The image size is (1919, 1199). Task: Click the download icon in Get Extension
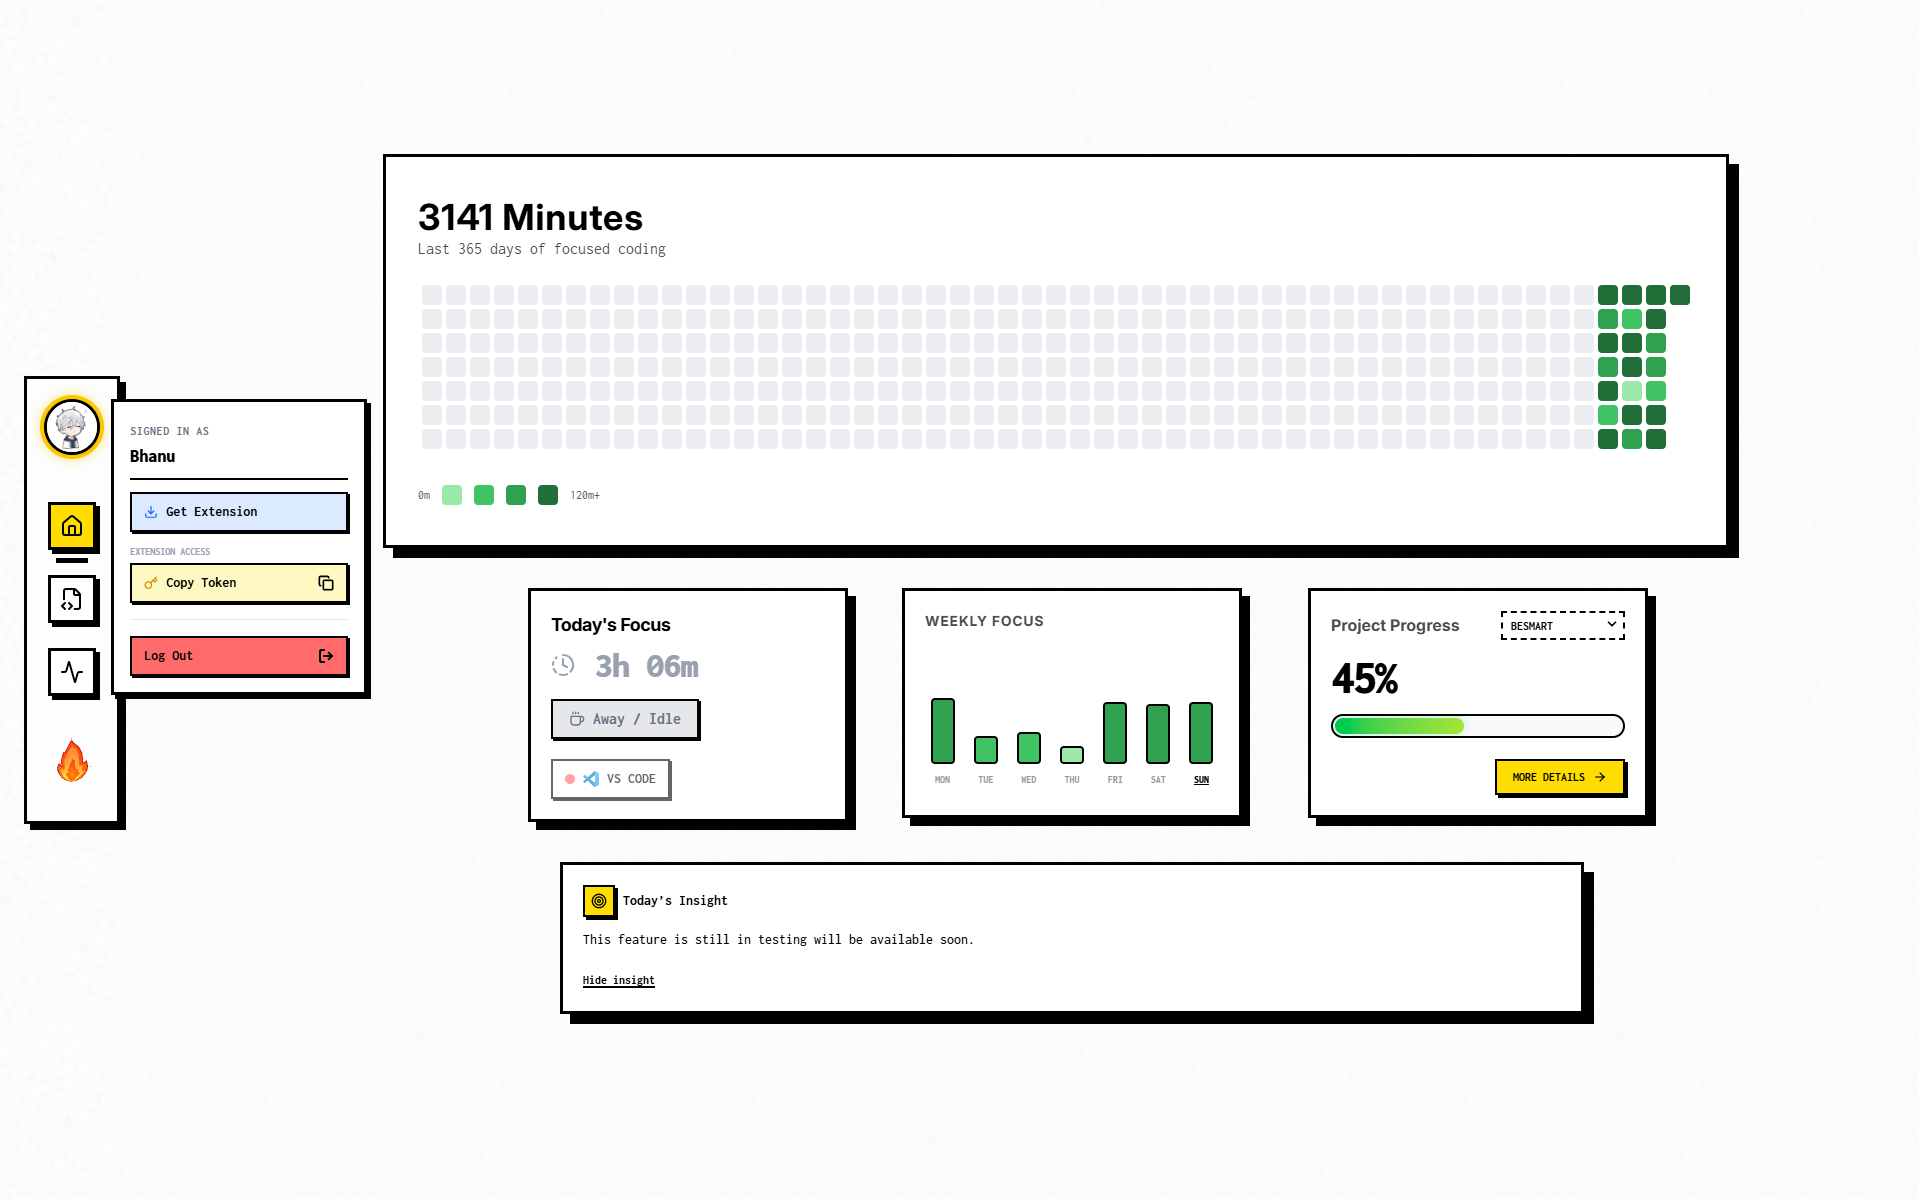coord(151,512)
